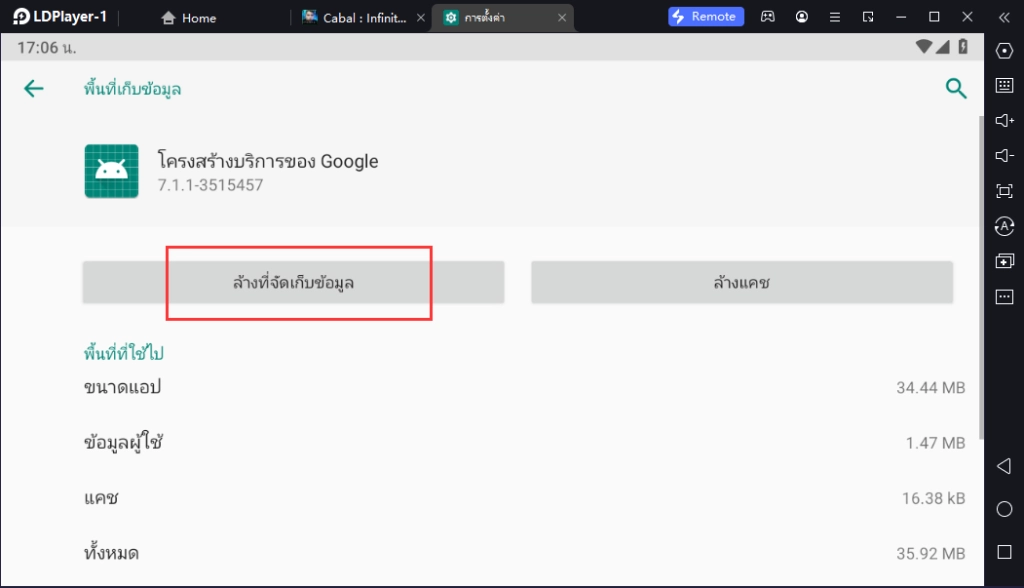
Task: Switch to the Home tab
Action: [x=189, y=18]
